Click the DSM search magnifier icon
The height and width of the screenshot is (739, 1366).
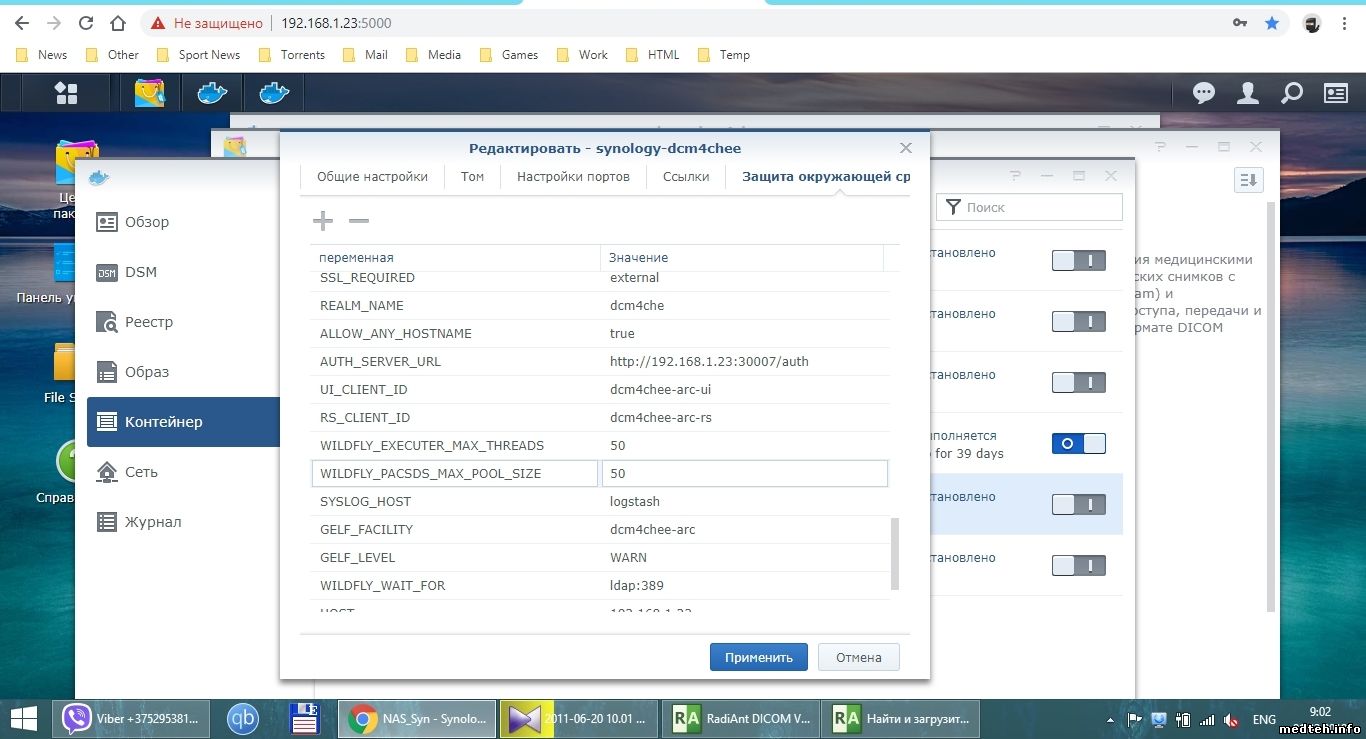(x=1292, y=93)
